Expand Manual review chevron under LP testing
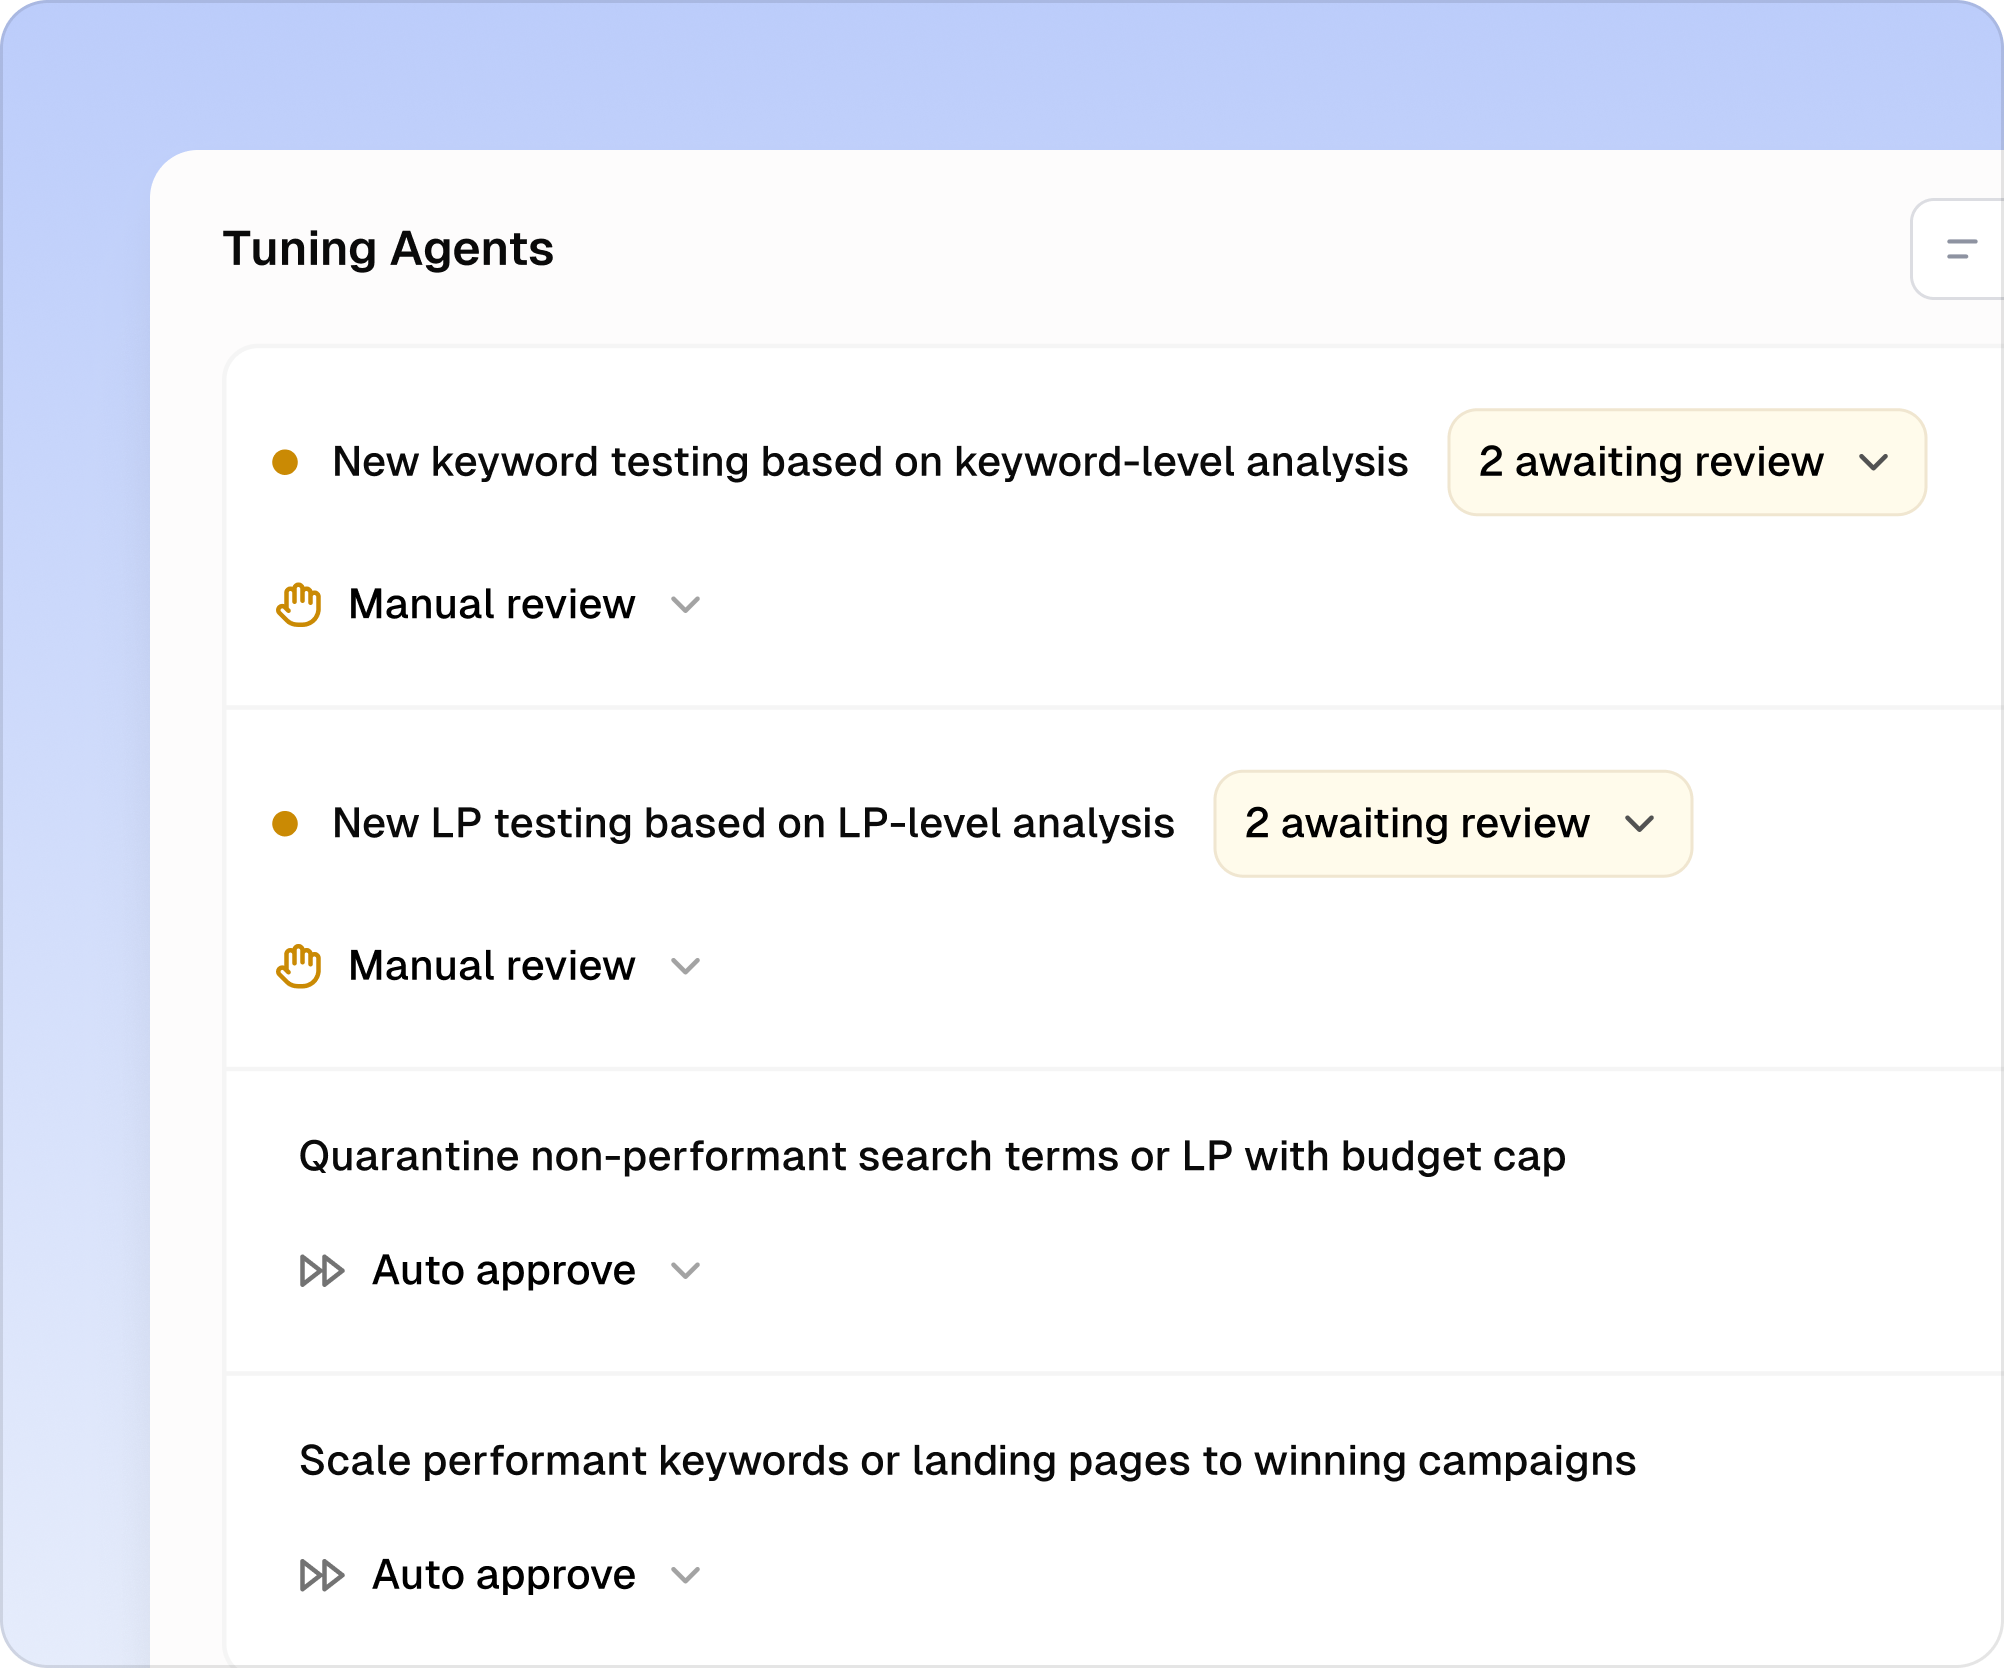2004x1668 pixels. 685,967
